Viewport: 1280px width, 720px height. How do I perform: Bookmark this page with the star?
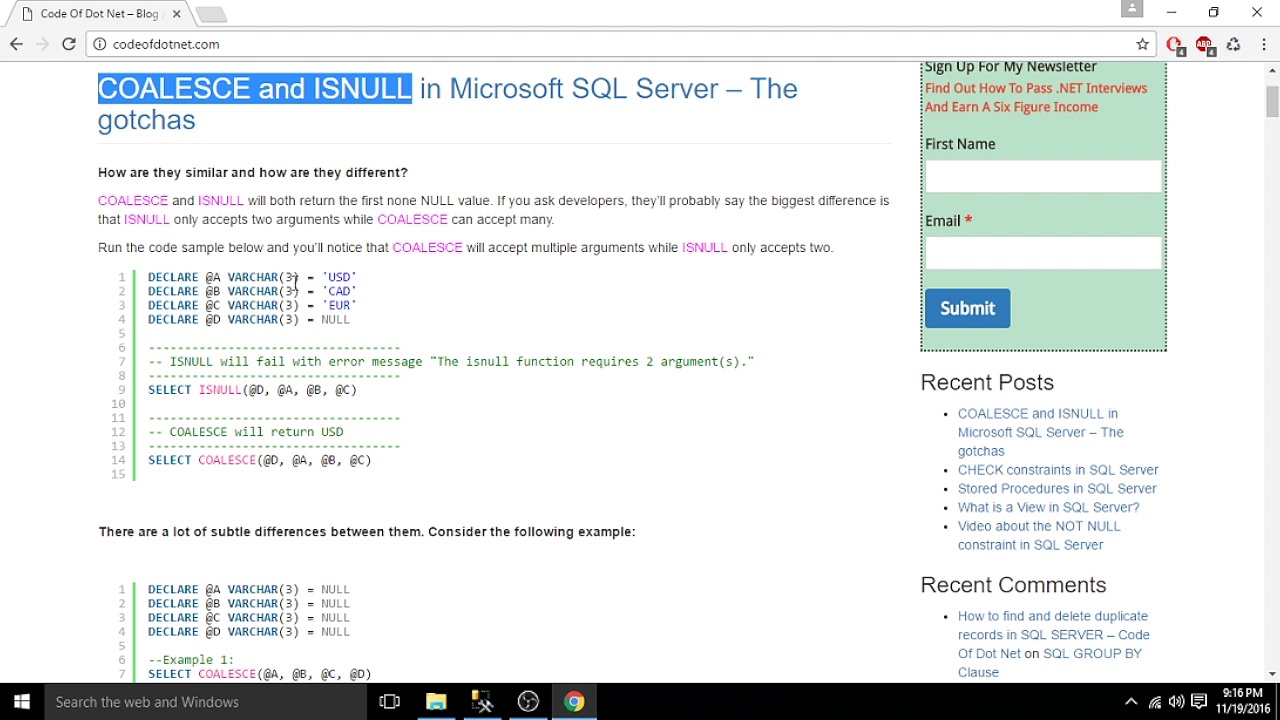[x=1142, y=44]
